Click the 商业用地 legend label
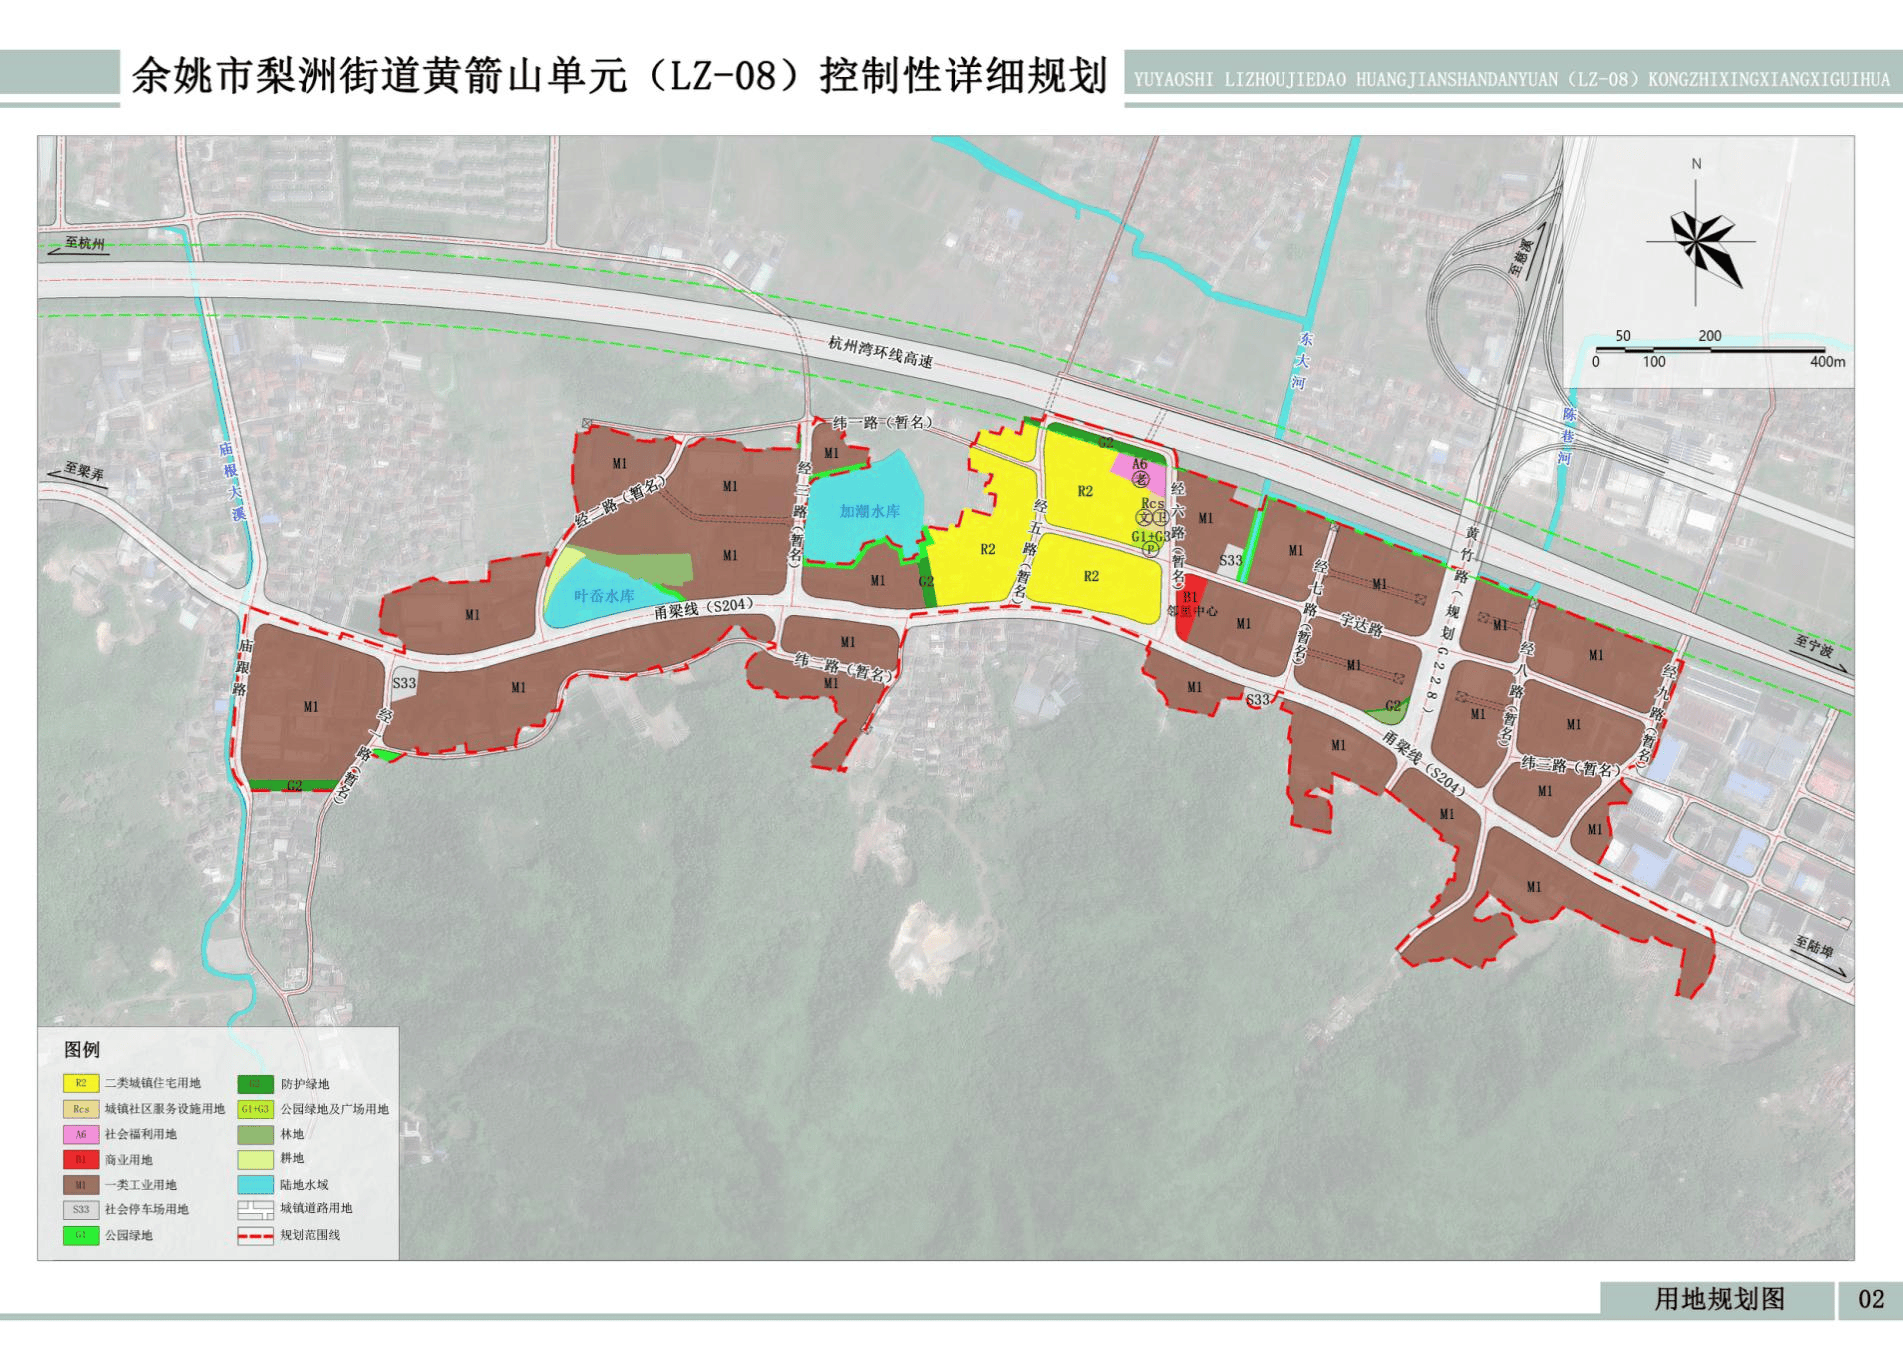Viewport: 1903px width, 1350px height. [x=129, y=1160]
